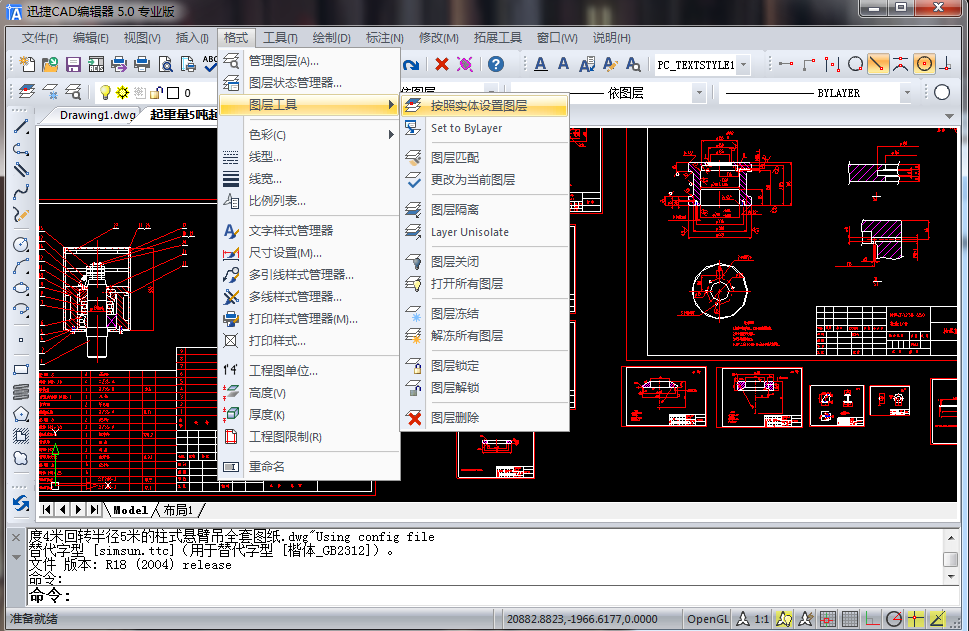
Task: Click the redo arrow icon
Action: tap(411, 64)
